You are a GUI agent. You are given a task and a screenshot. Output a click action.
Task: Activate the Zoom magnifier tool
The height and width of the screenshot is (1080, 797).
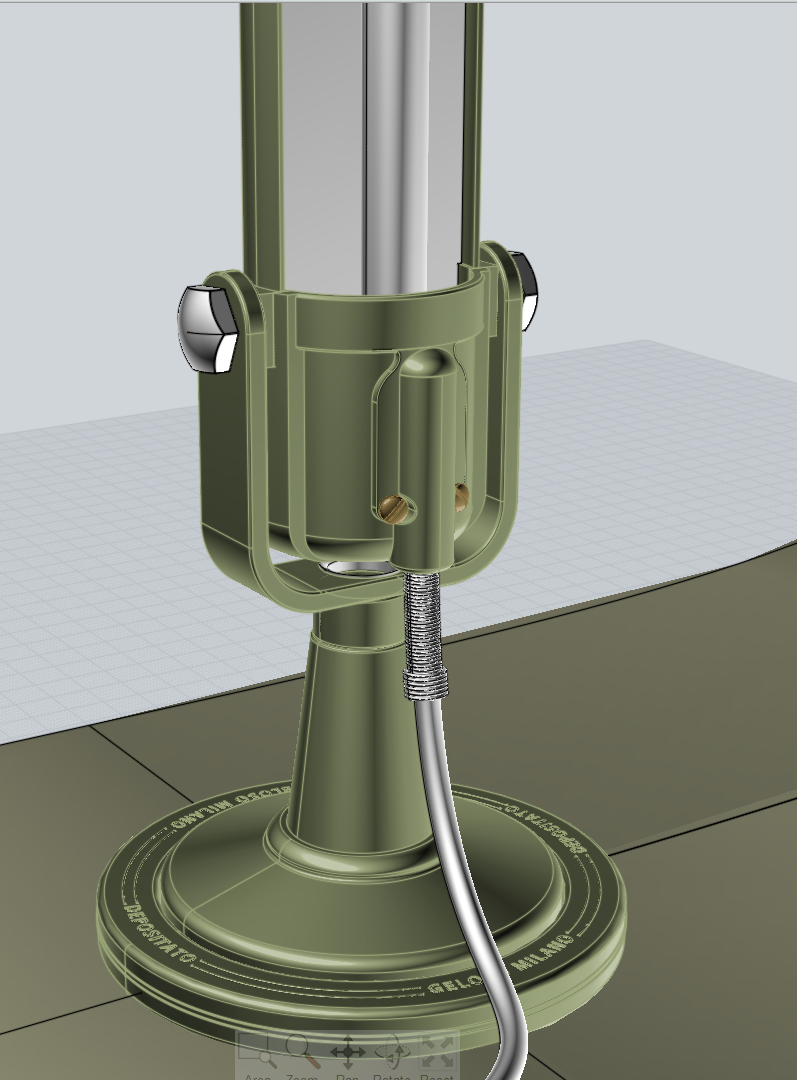302,1057
